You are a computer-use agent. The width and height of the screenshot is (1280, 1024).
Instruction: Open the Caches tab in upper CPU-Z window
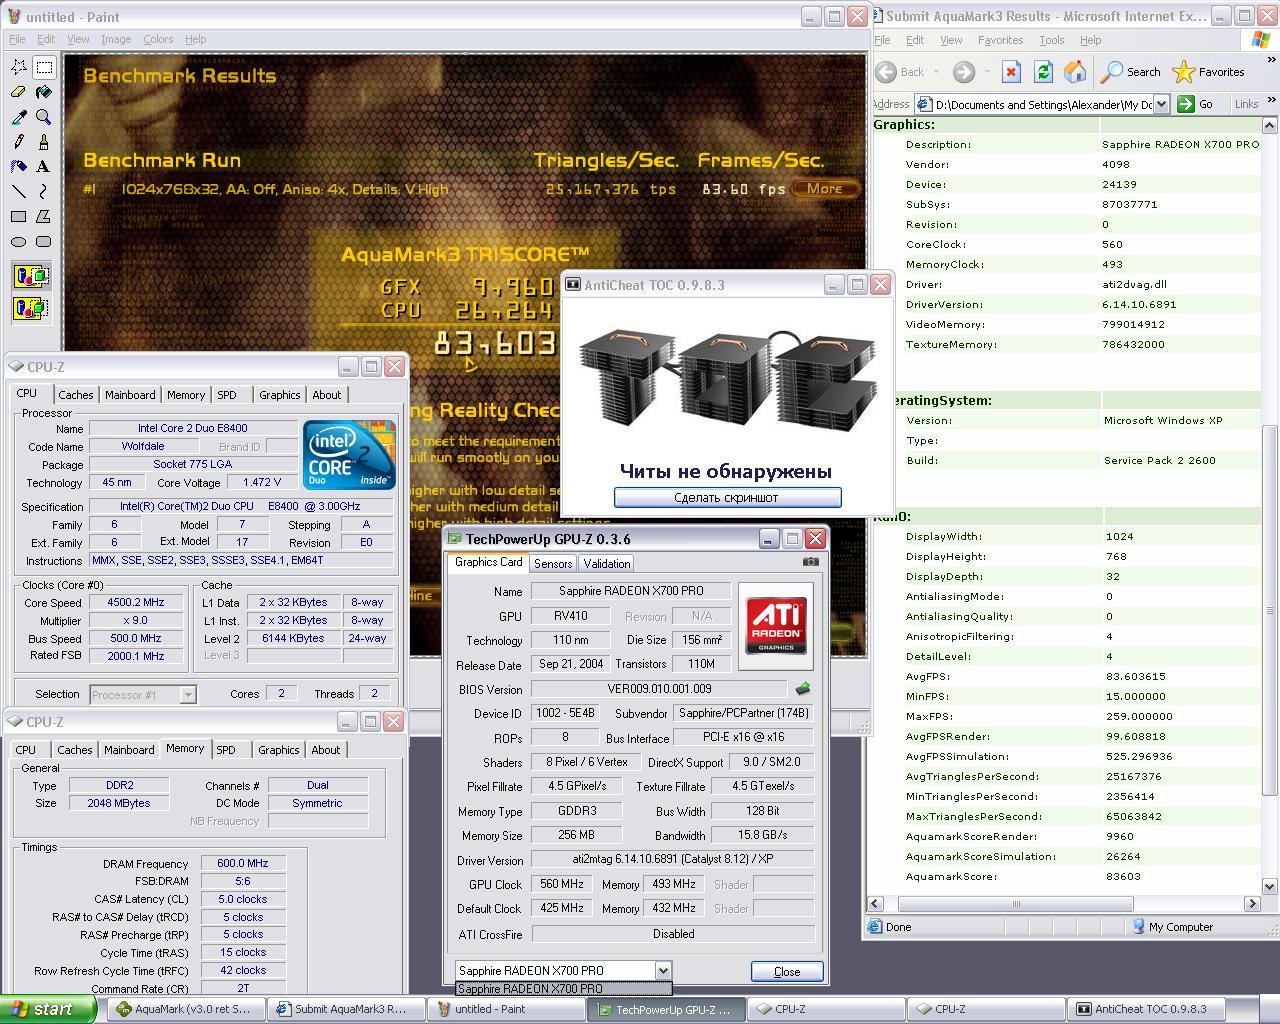[x=76, y=395]
